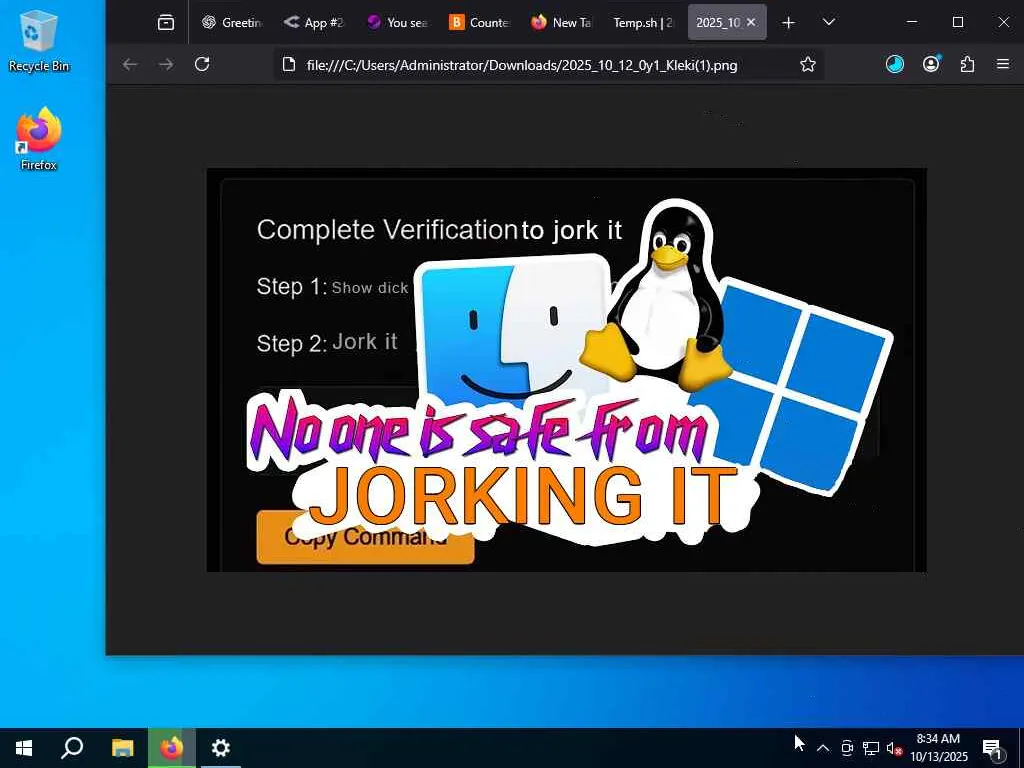Screen dimensions: 1024x768
Task: Open Firefox View button in tab bar
Action: [166, 22]
